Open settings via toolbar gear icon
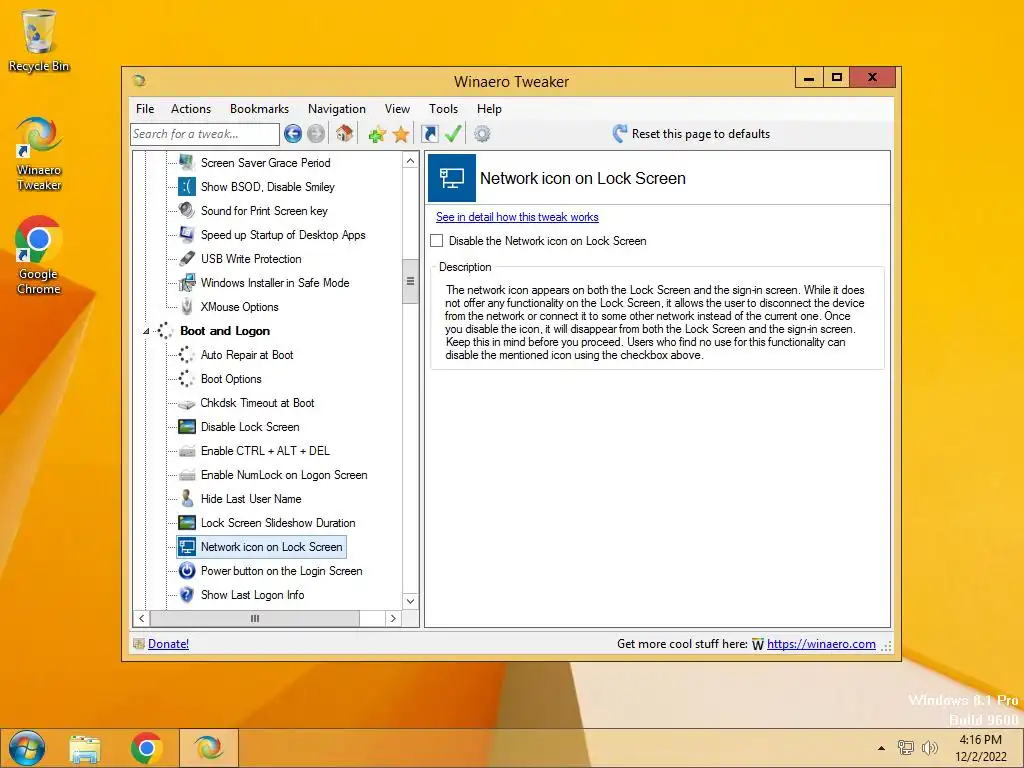This screenshot has height=768, width=1024. 482,134
